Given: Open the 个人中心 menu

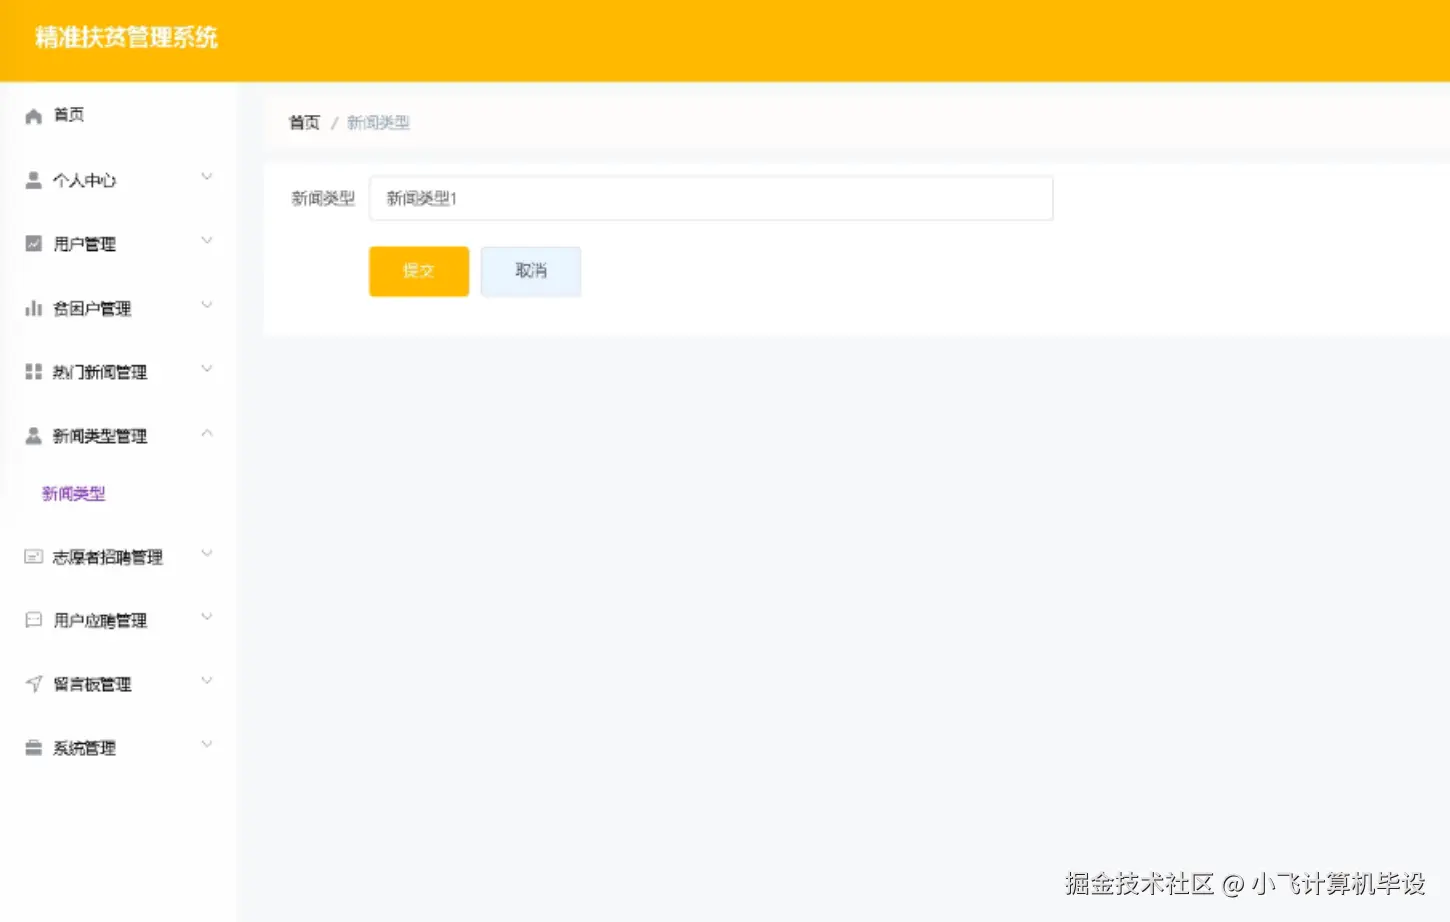Looking at the screenshot, I should [118, 180].
